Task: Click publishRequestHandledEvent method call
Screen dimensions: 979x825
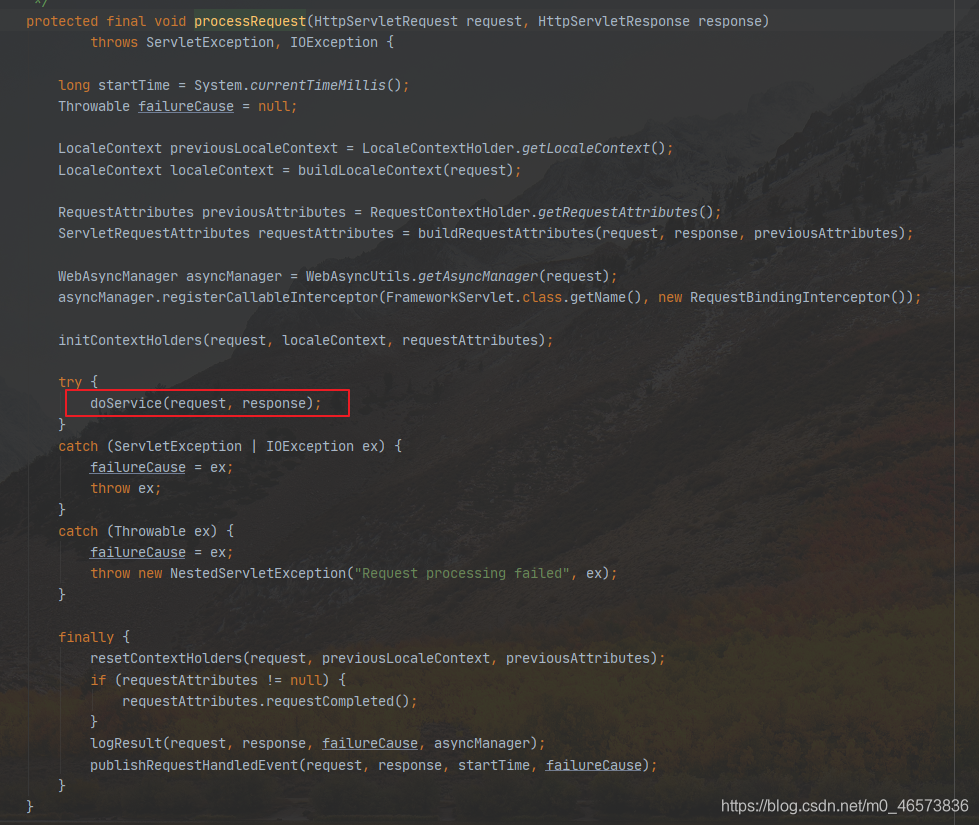Action: tap(194, 765)
